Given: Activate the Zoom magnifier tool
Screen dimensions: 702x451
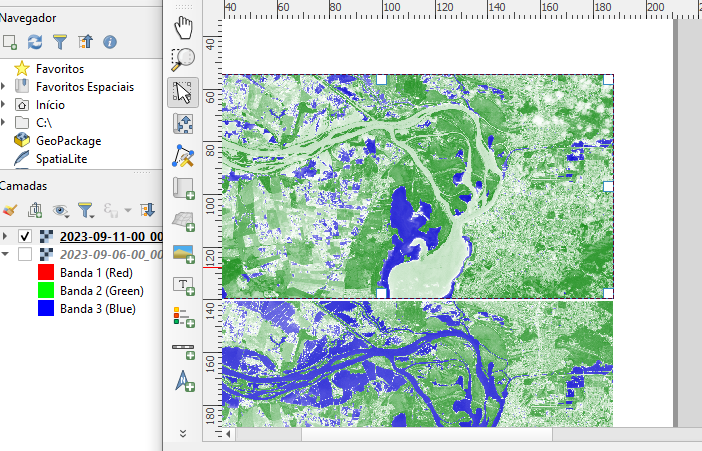Looking at the screenshot, I should pyautogui.click(x=183, y=59).
